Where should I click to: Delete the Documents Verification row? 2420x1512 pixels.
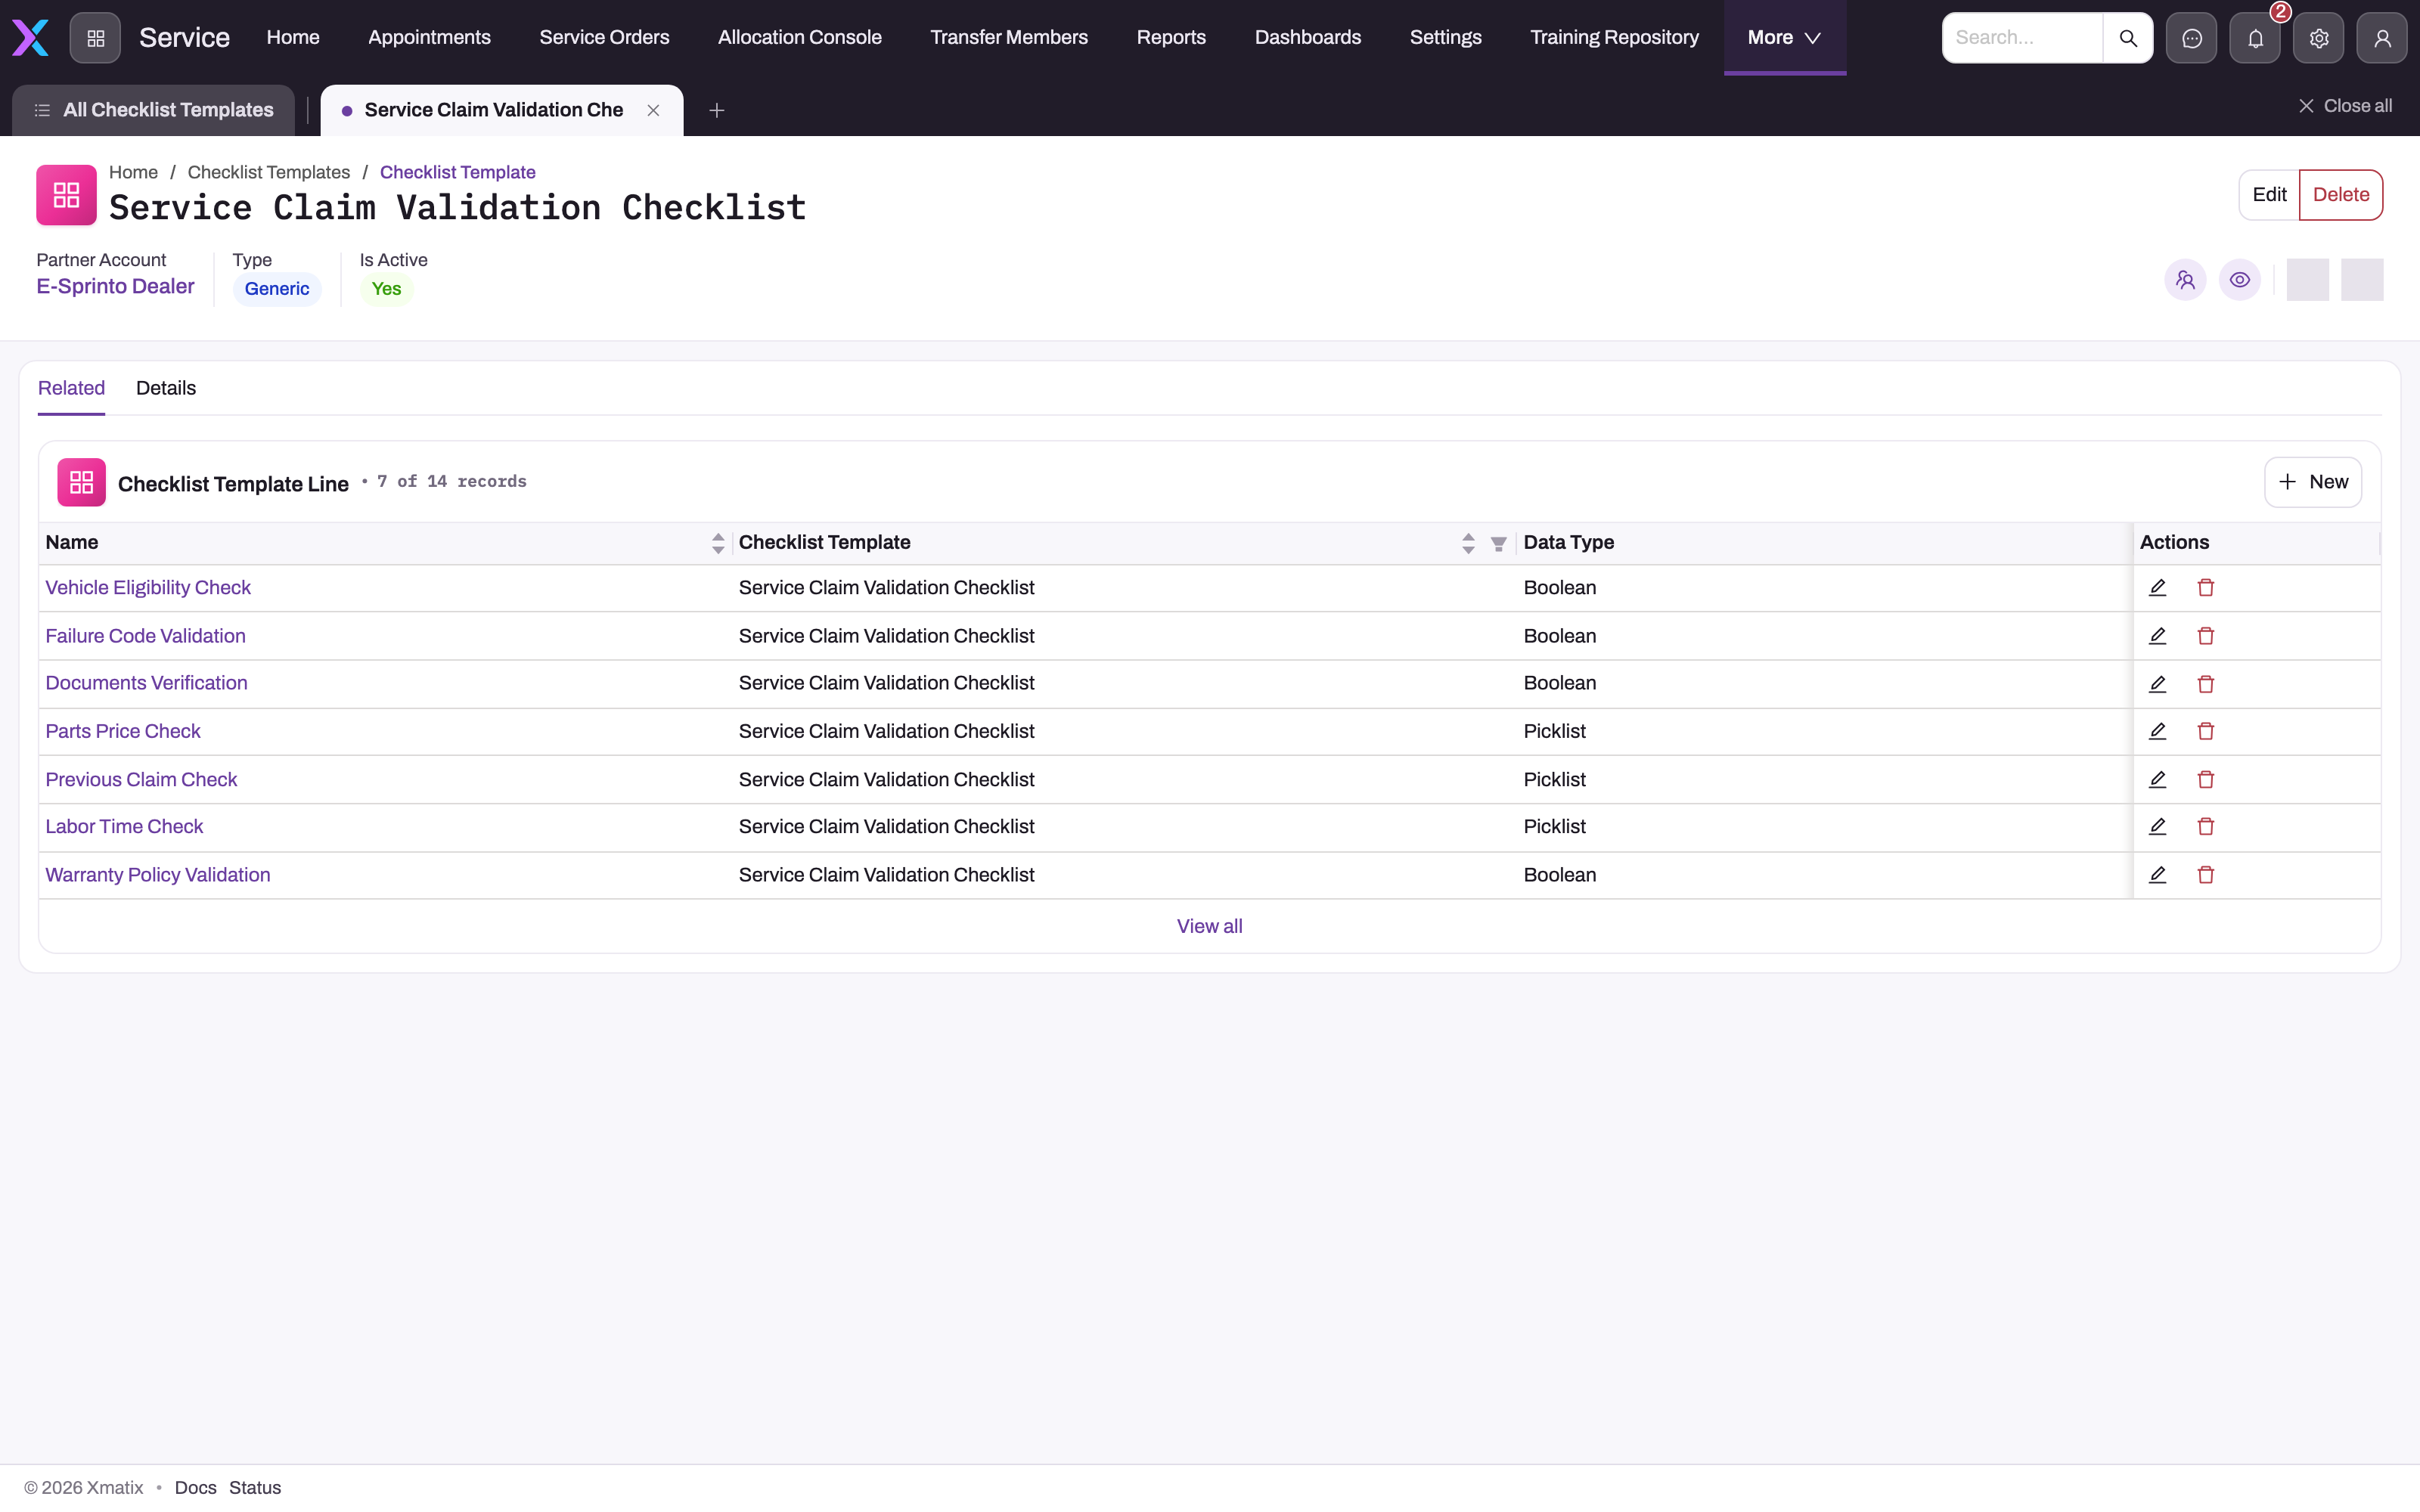[x=2206, y=684]
